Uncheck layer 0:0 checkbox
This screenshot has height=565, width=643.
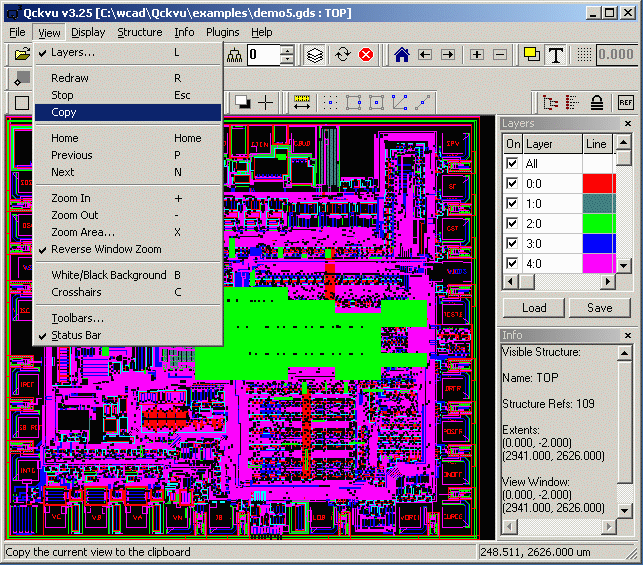click(512, 183)
